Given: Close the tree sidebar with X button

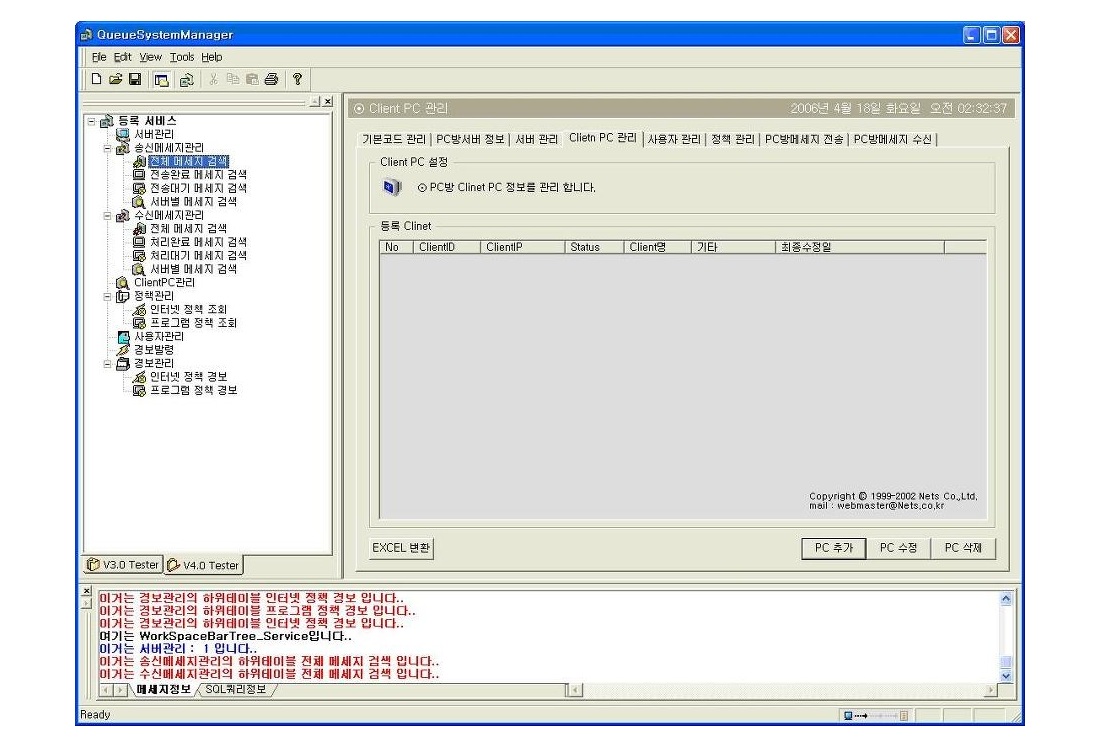Looking at the screenshot, I should click(x=328, y=102).
